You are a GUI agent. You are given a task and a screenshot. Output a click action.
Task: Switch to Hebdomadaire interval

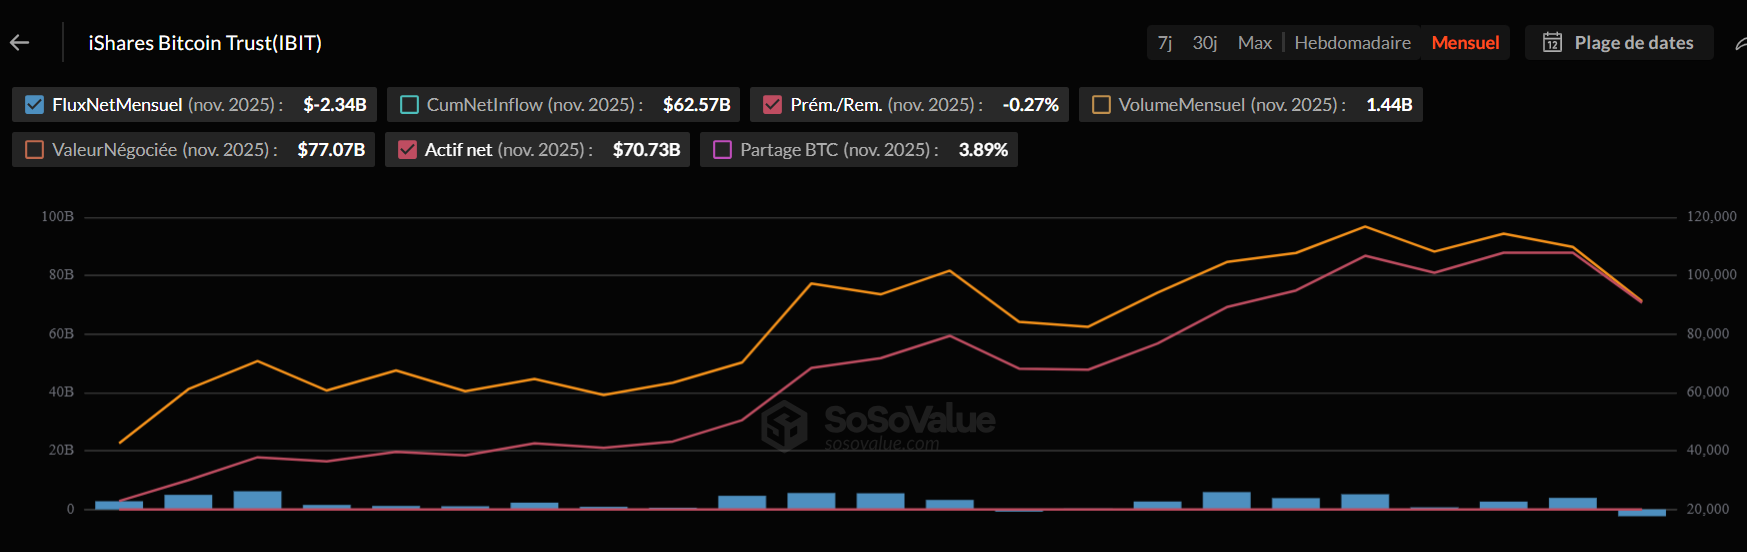(1352, 42)
